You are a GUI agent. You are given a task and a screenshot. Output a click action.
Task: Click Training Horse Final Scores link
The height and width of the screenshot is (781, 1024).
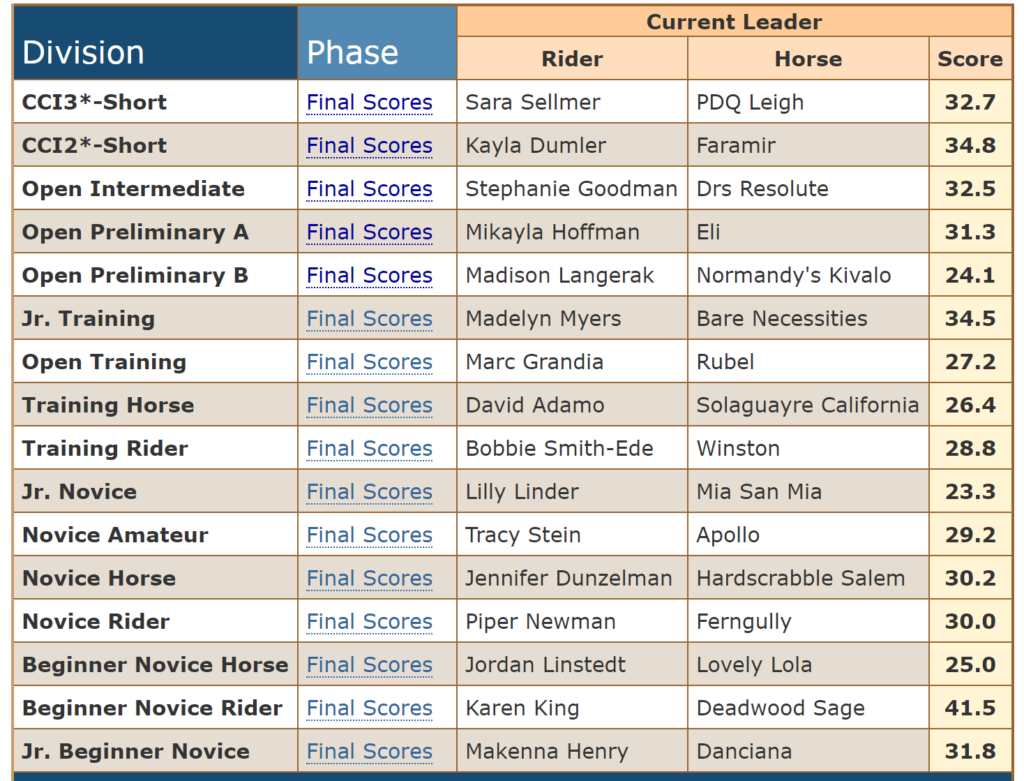pyautogui.click(x=370, y=406)
